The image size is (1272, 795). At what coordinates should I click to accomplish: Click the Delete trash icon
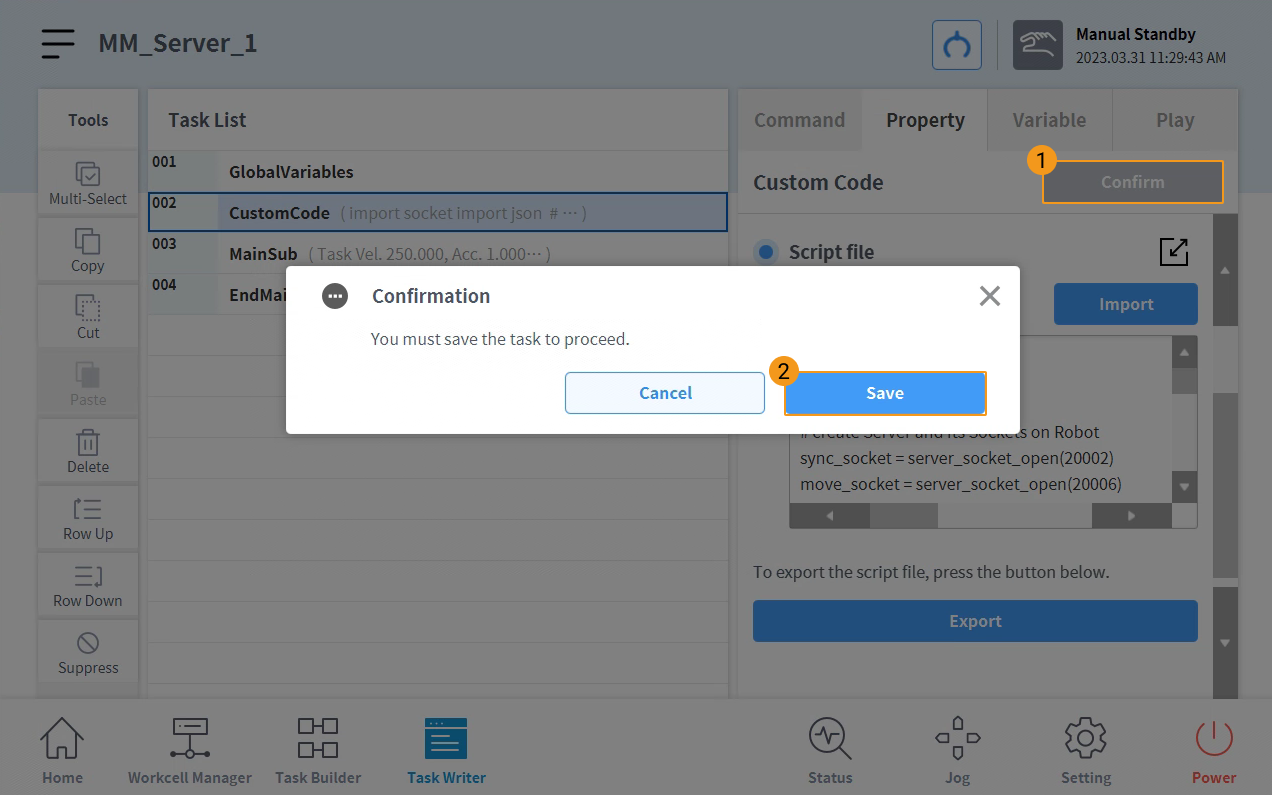click(88, 442)
